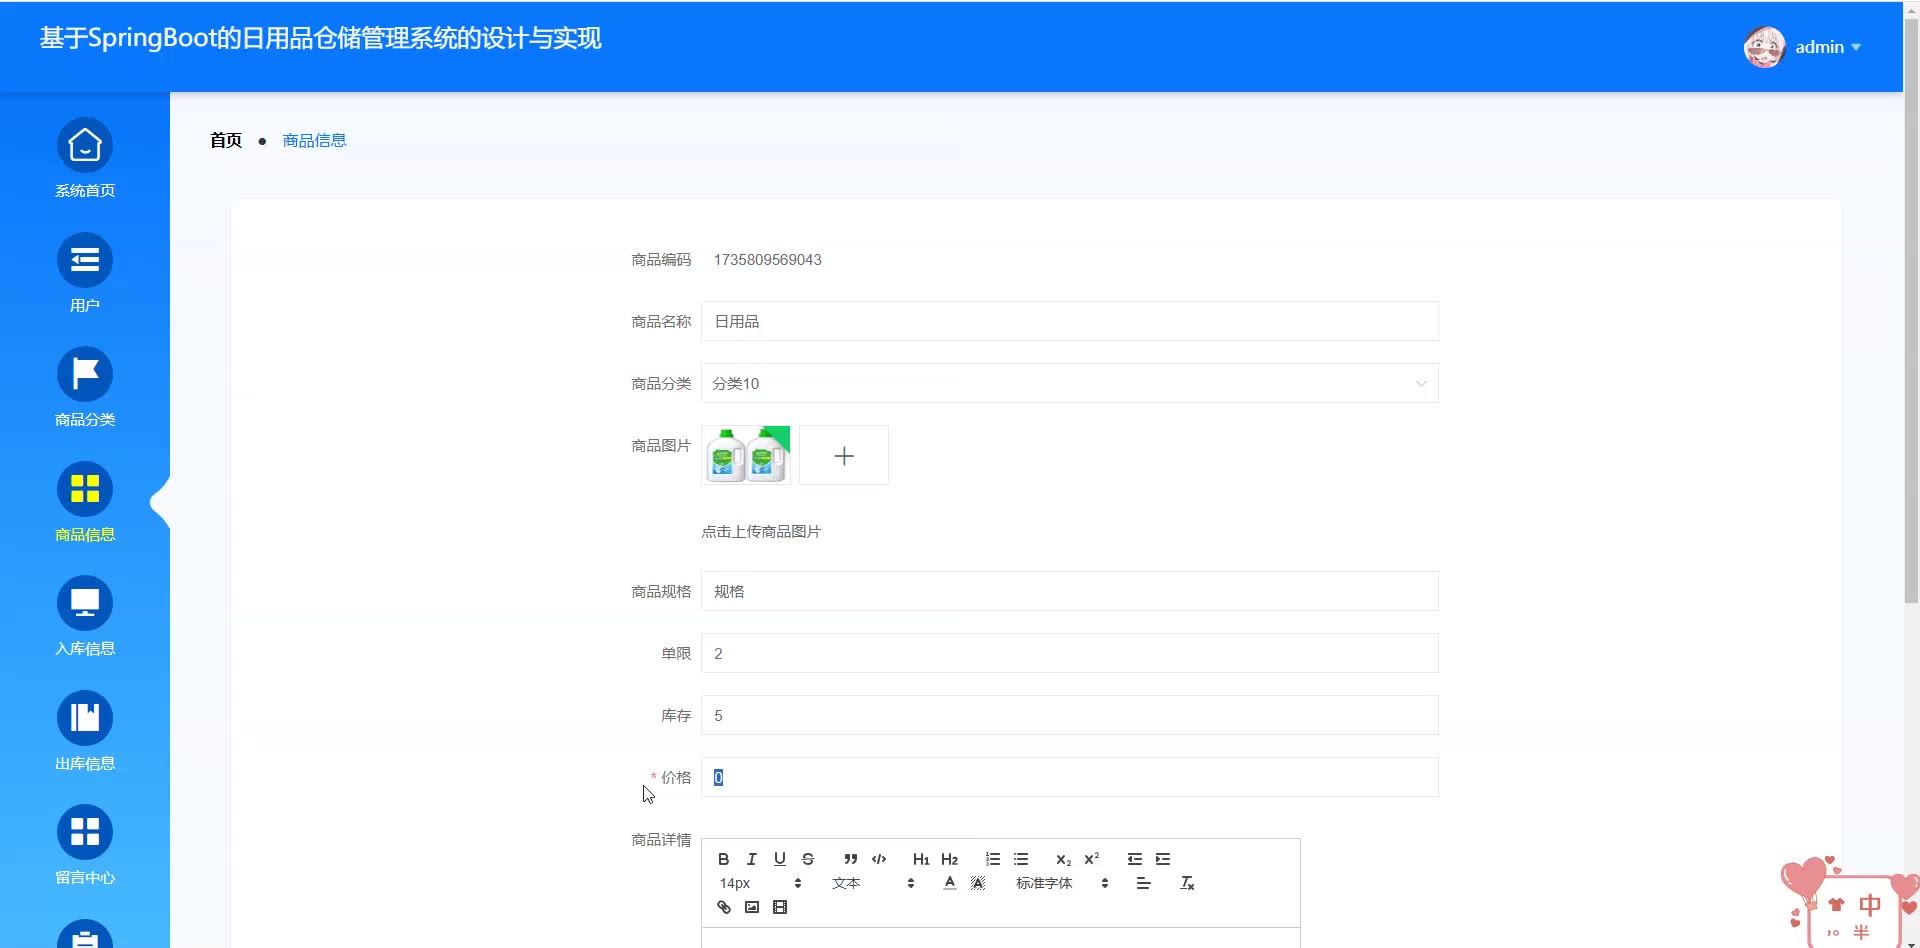This screenshot has height=948, width=1920.
Task: Open the 留言中心 sidebar section
Action: 85,846
